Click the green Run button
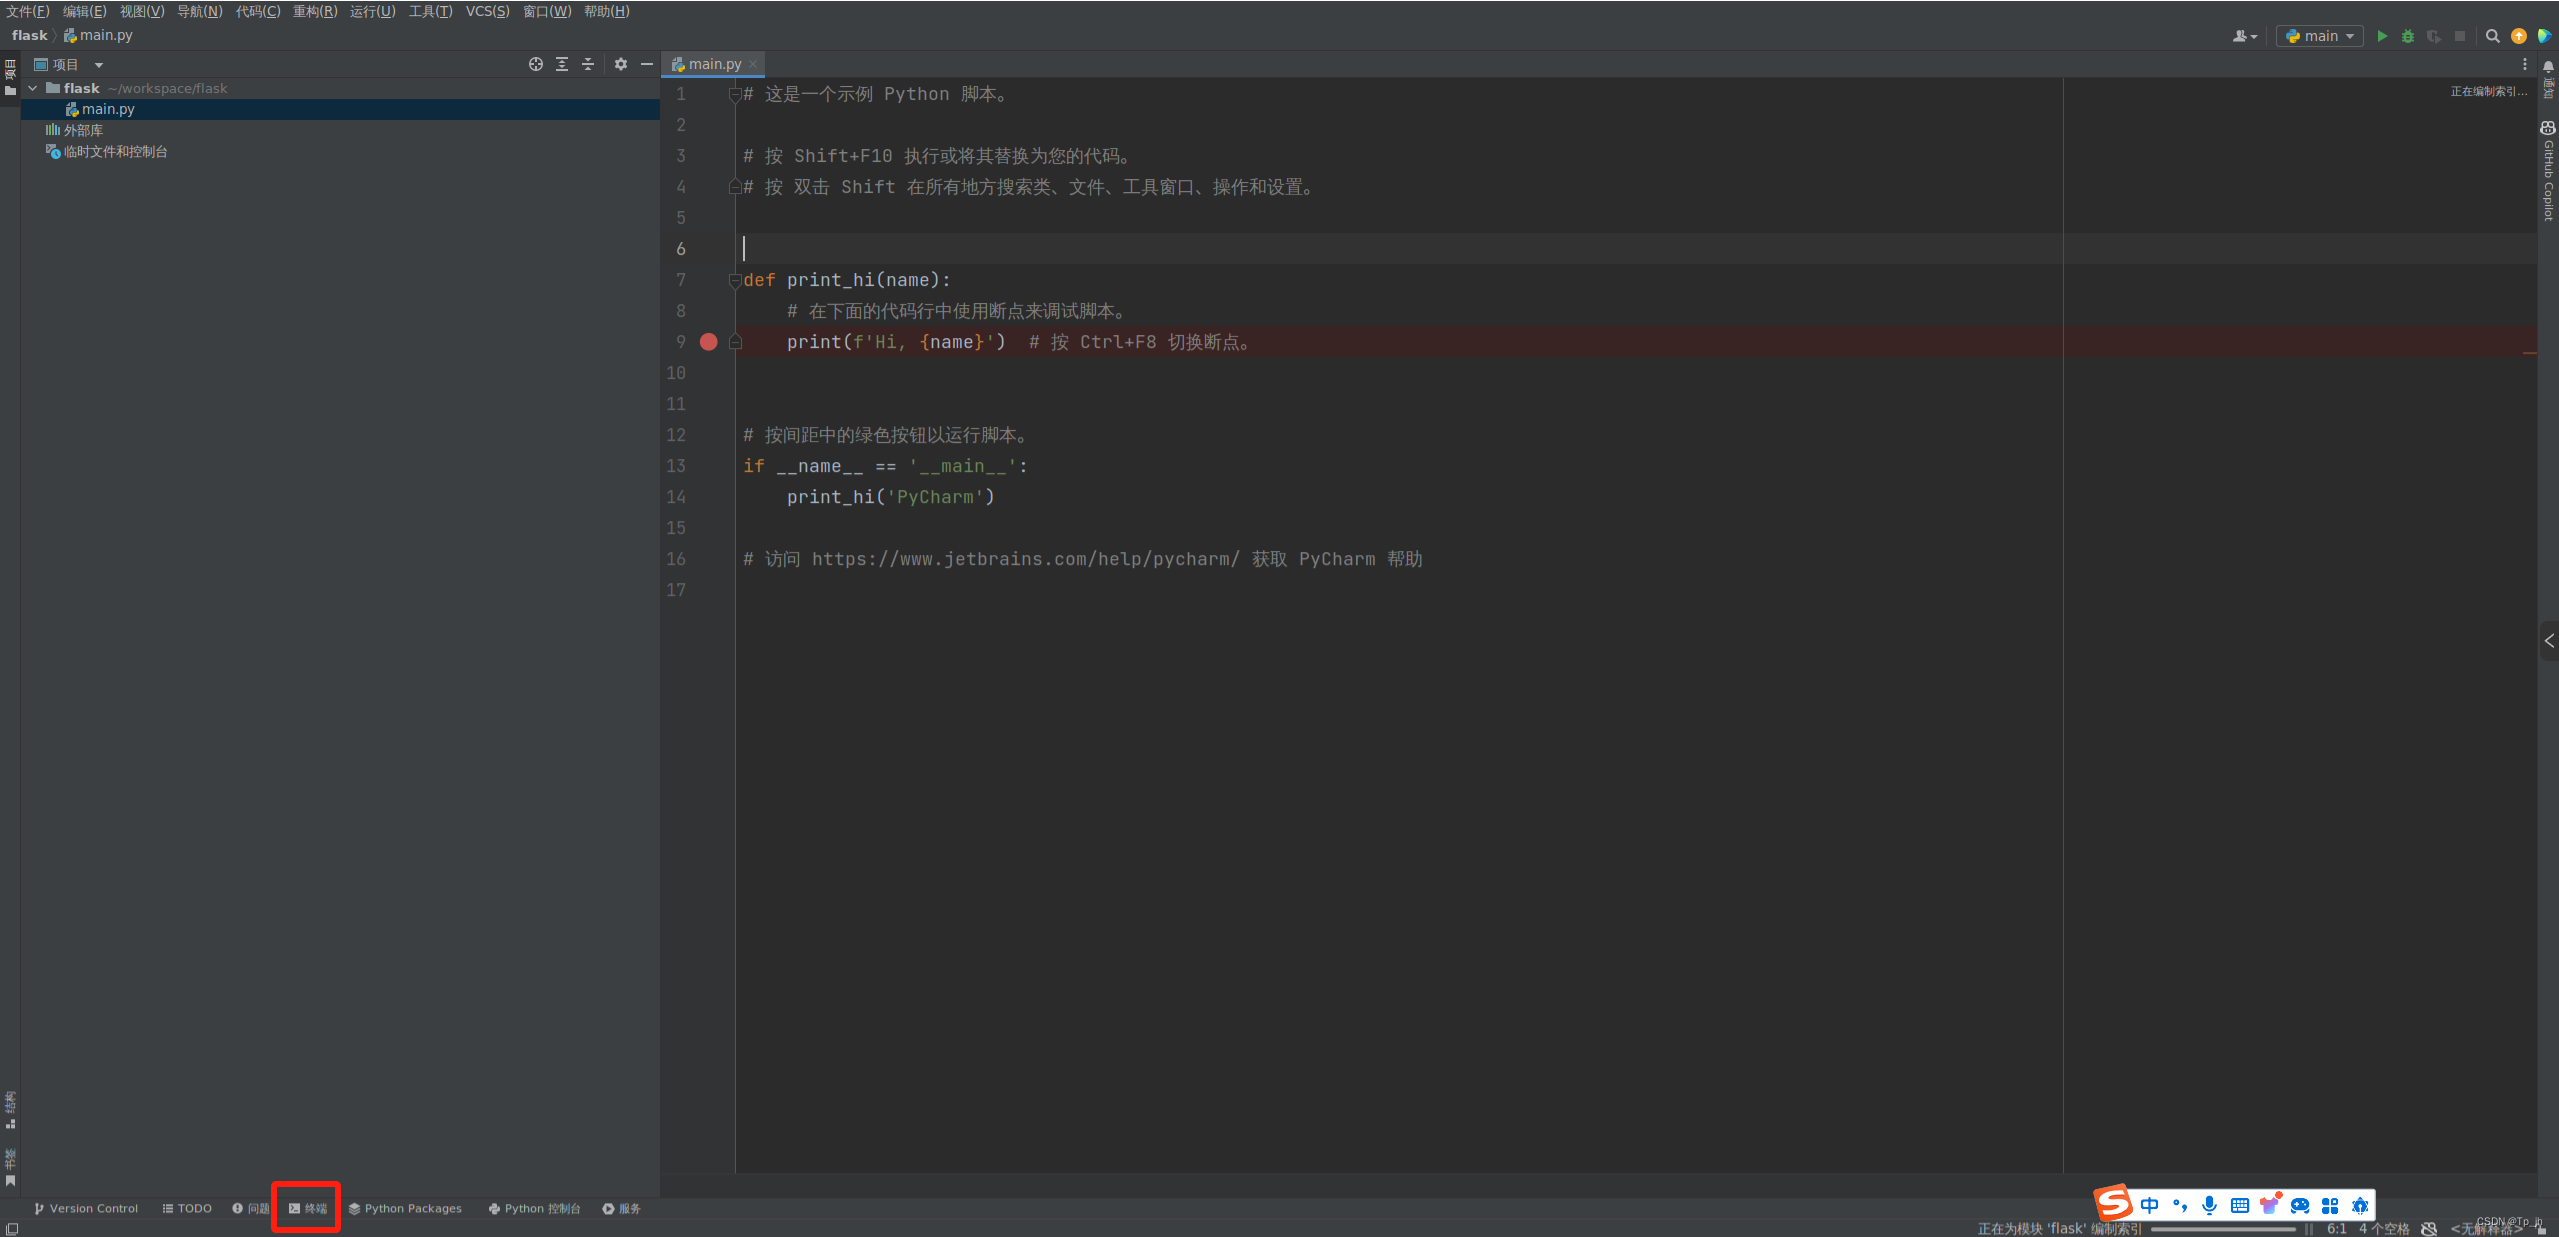Viewport: 2559px width, 1237px height. click(2382, 36)
